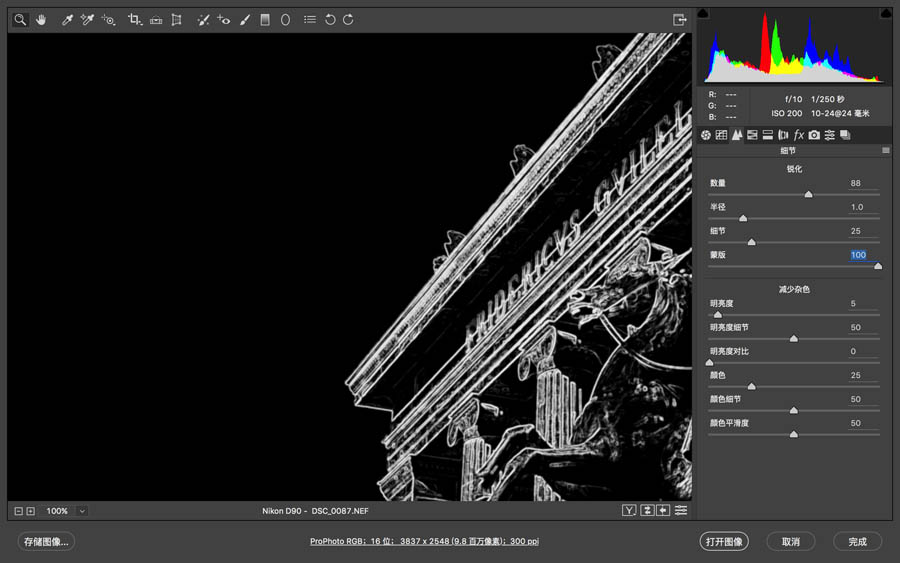
Task: Select the Red Eye Removal tool
Action: point(224,20)
